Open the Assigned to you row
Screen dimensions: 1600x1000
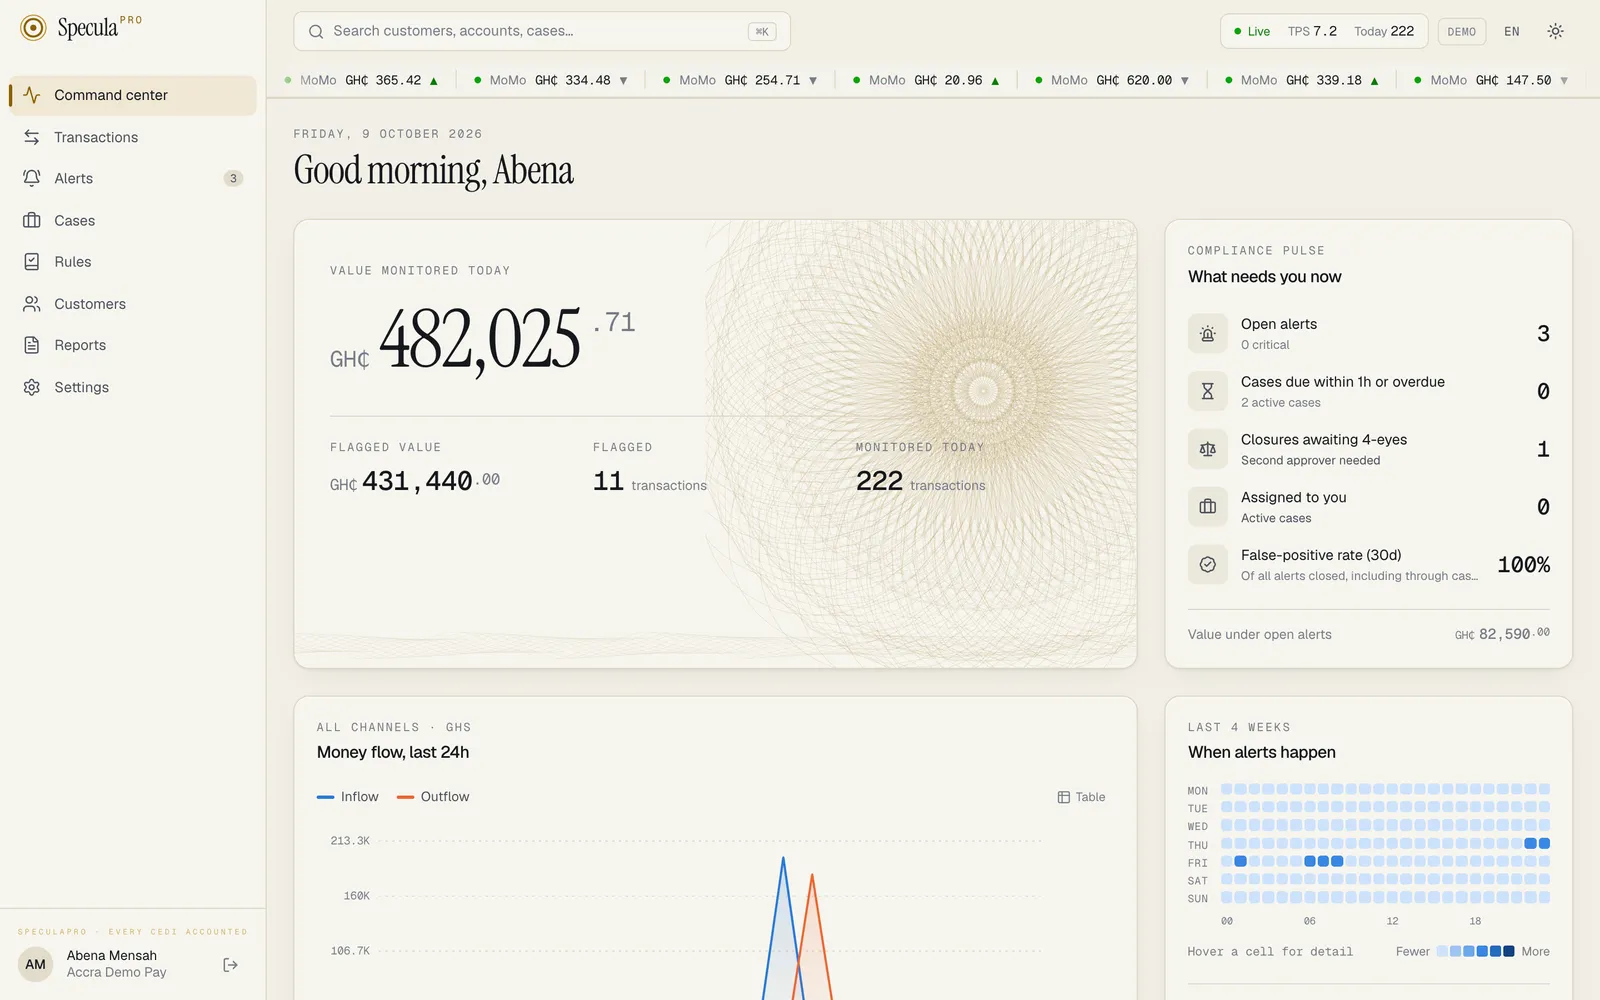[1368, 507]
